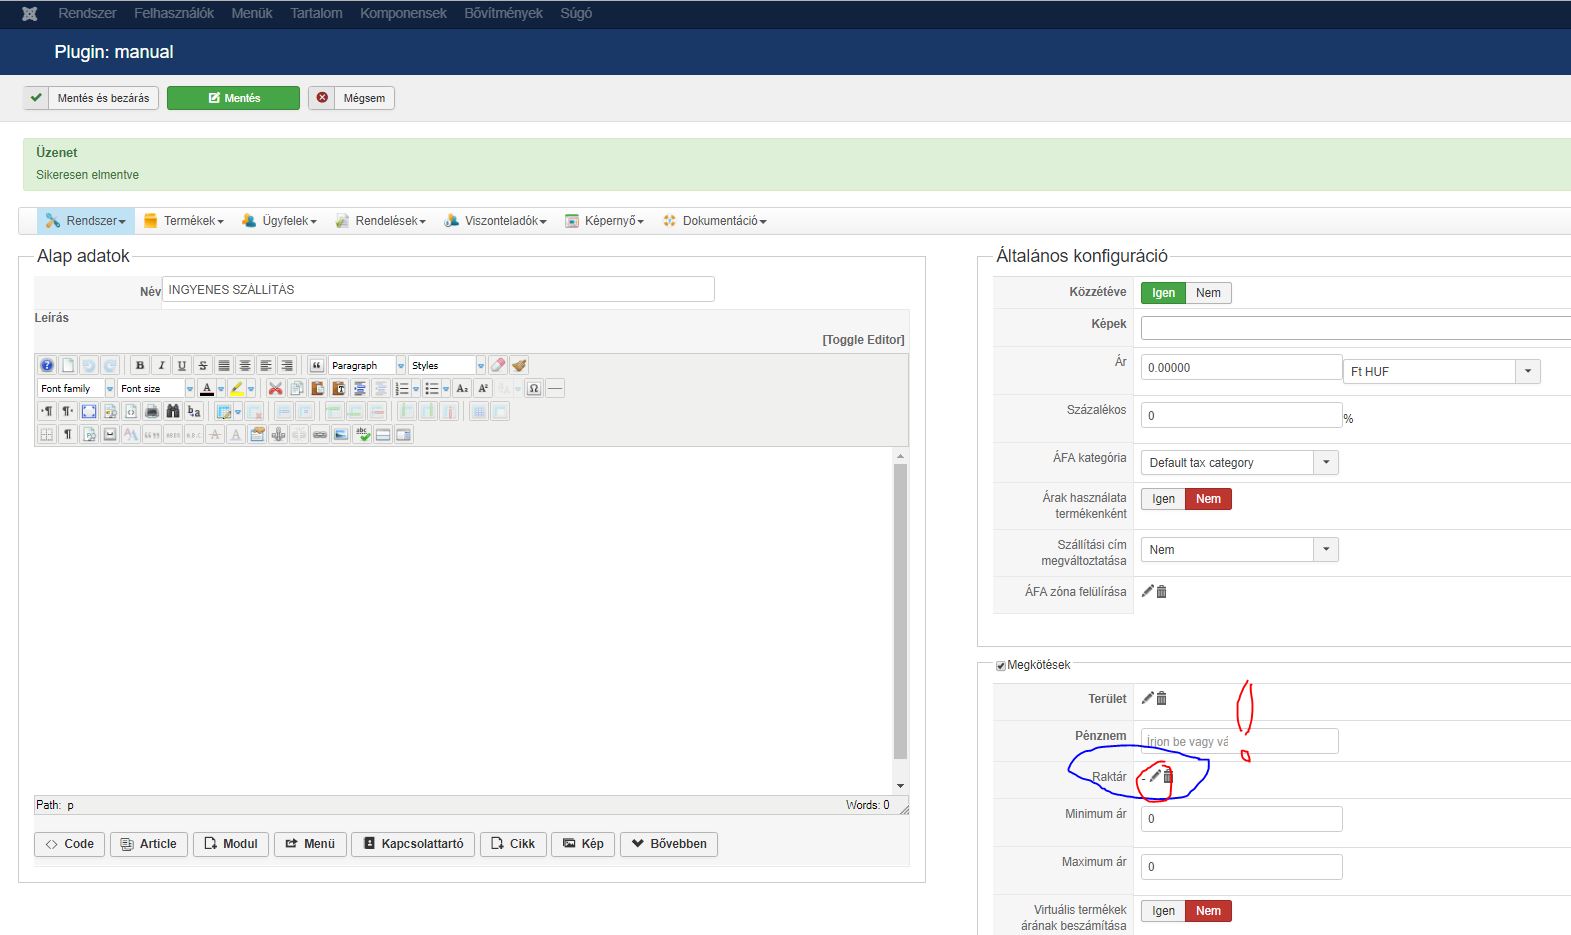Viewport: 1571px width, 935px height.
Task: Click the Bővebben button
Action: (x=668, y=844)
